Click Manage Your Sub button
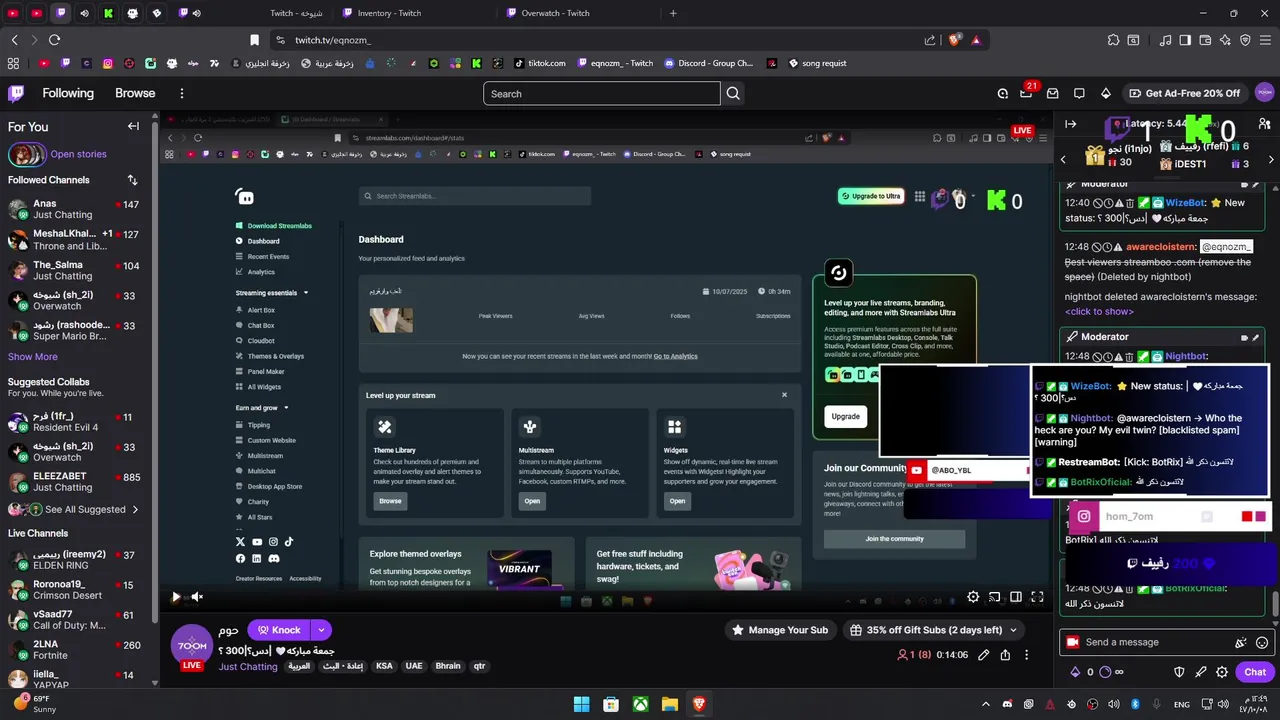The image size is (1280, 720). [x=780, y=630]
